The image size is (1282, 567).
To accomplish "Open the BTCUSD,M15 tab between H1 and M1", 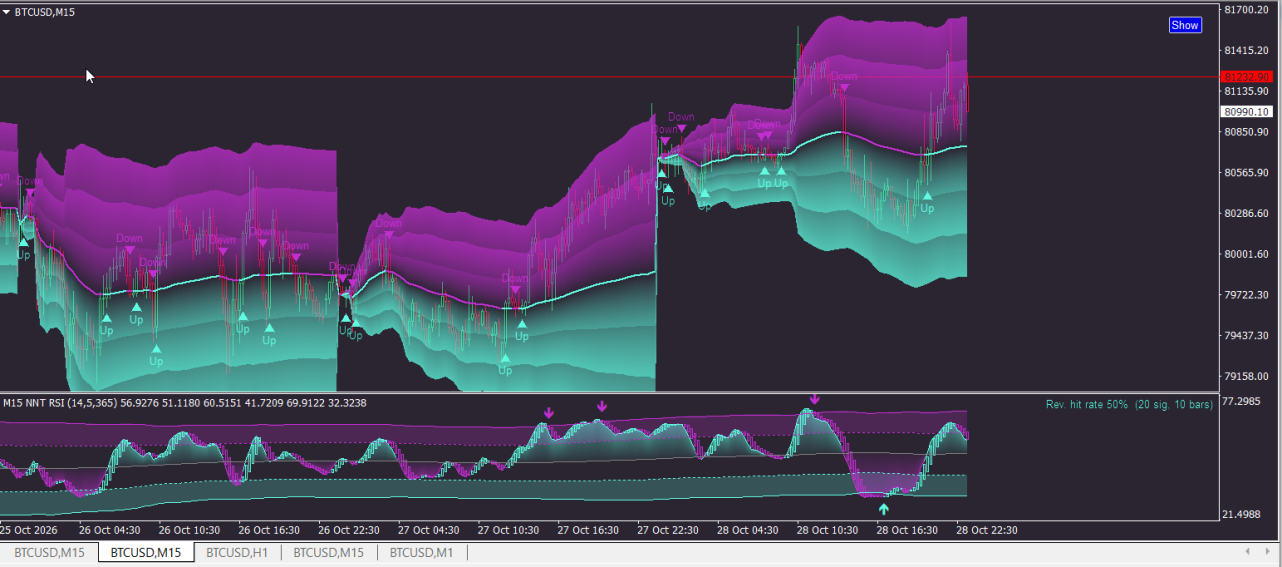I will [328, 552].
